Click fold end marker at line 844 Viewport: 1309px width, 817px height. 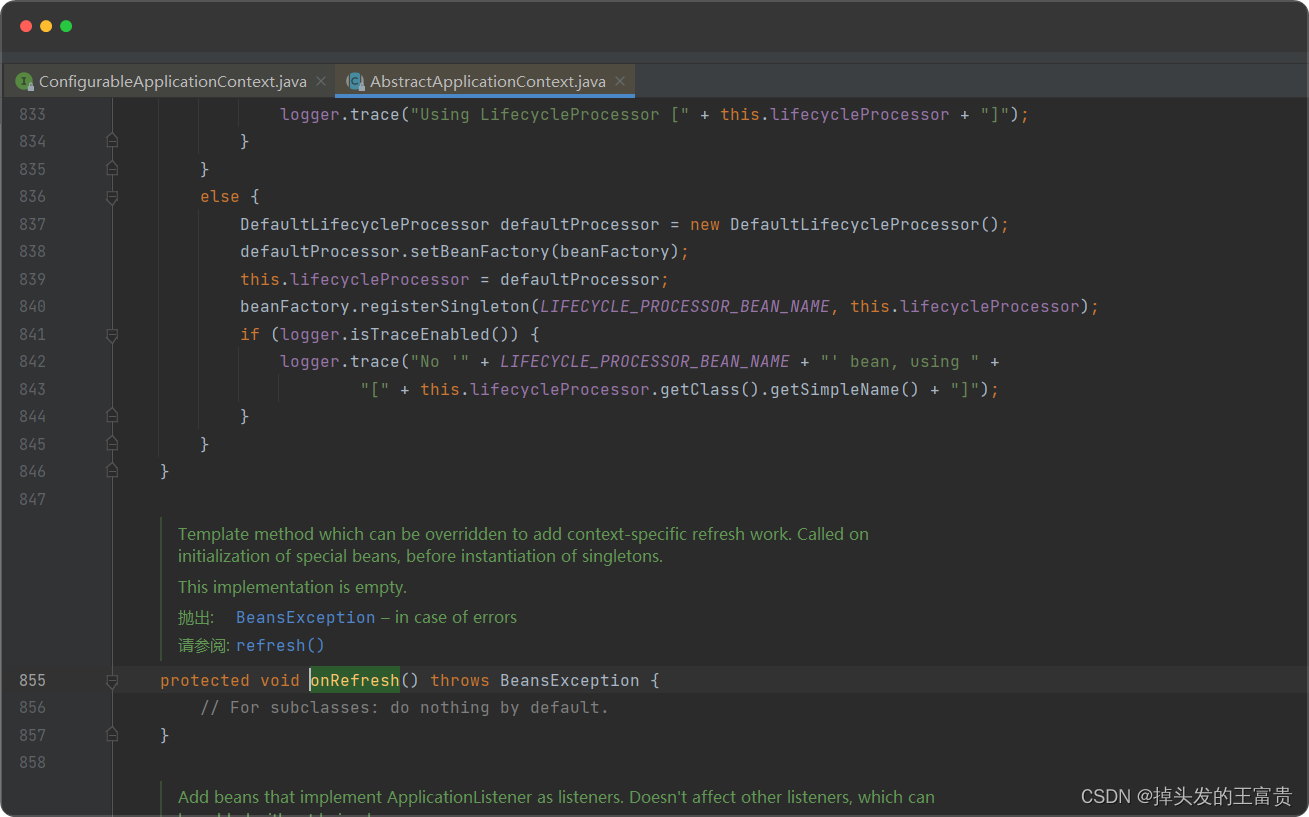coord(112,416)
